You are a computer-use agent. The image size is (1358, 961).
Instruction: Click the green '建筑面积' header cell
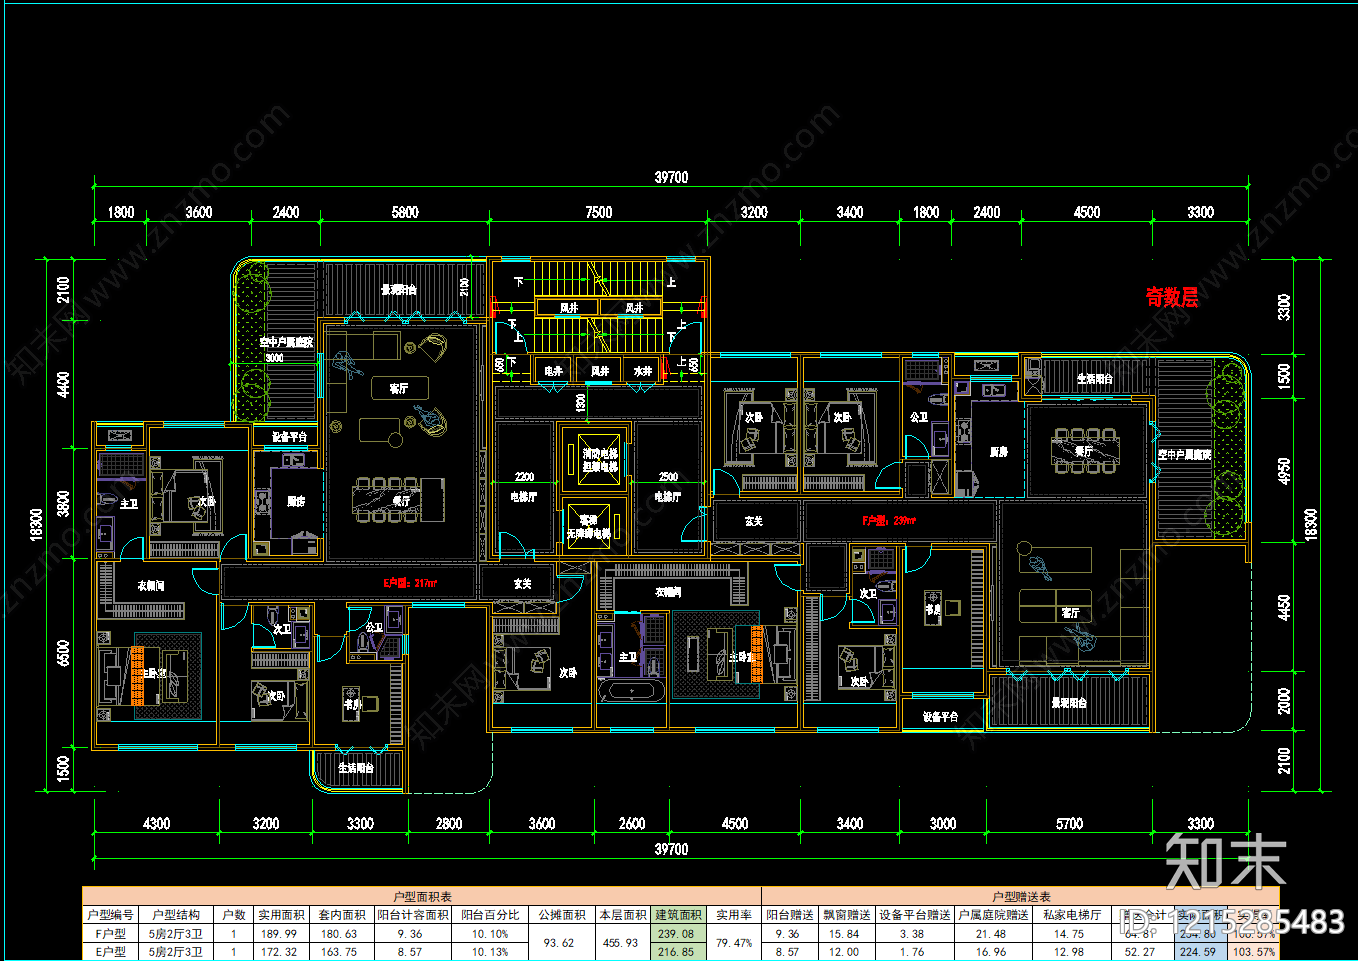678,915
